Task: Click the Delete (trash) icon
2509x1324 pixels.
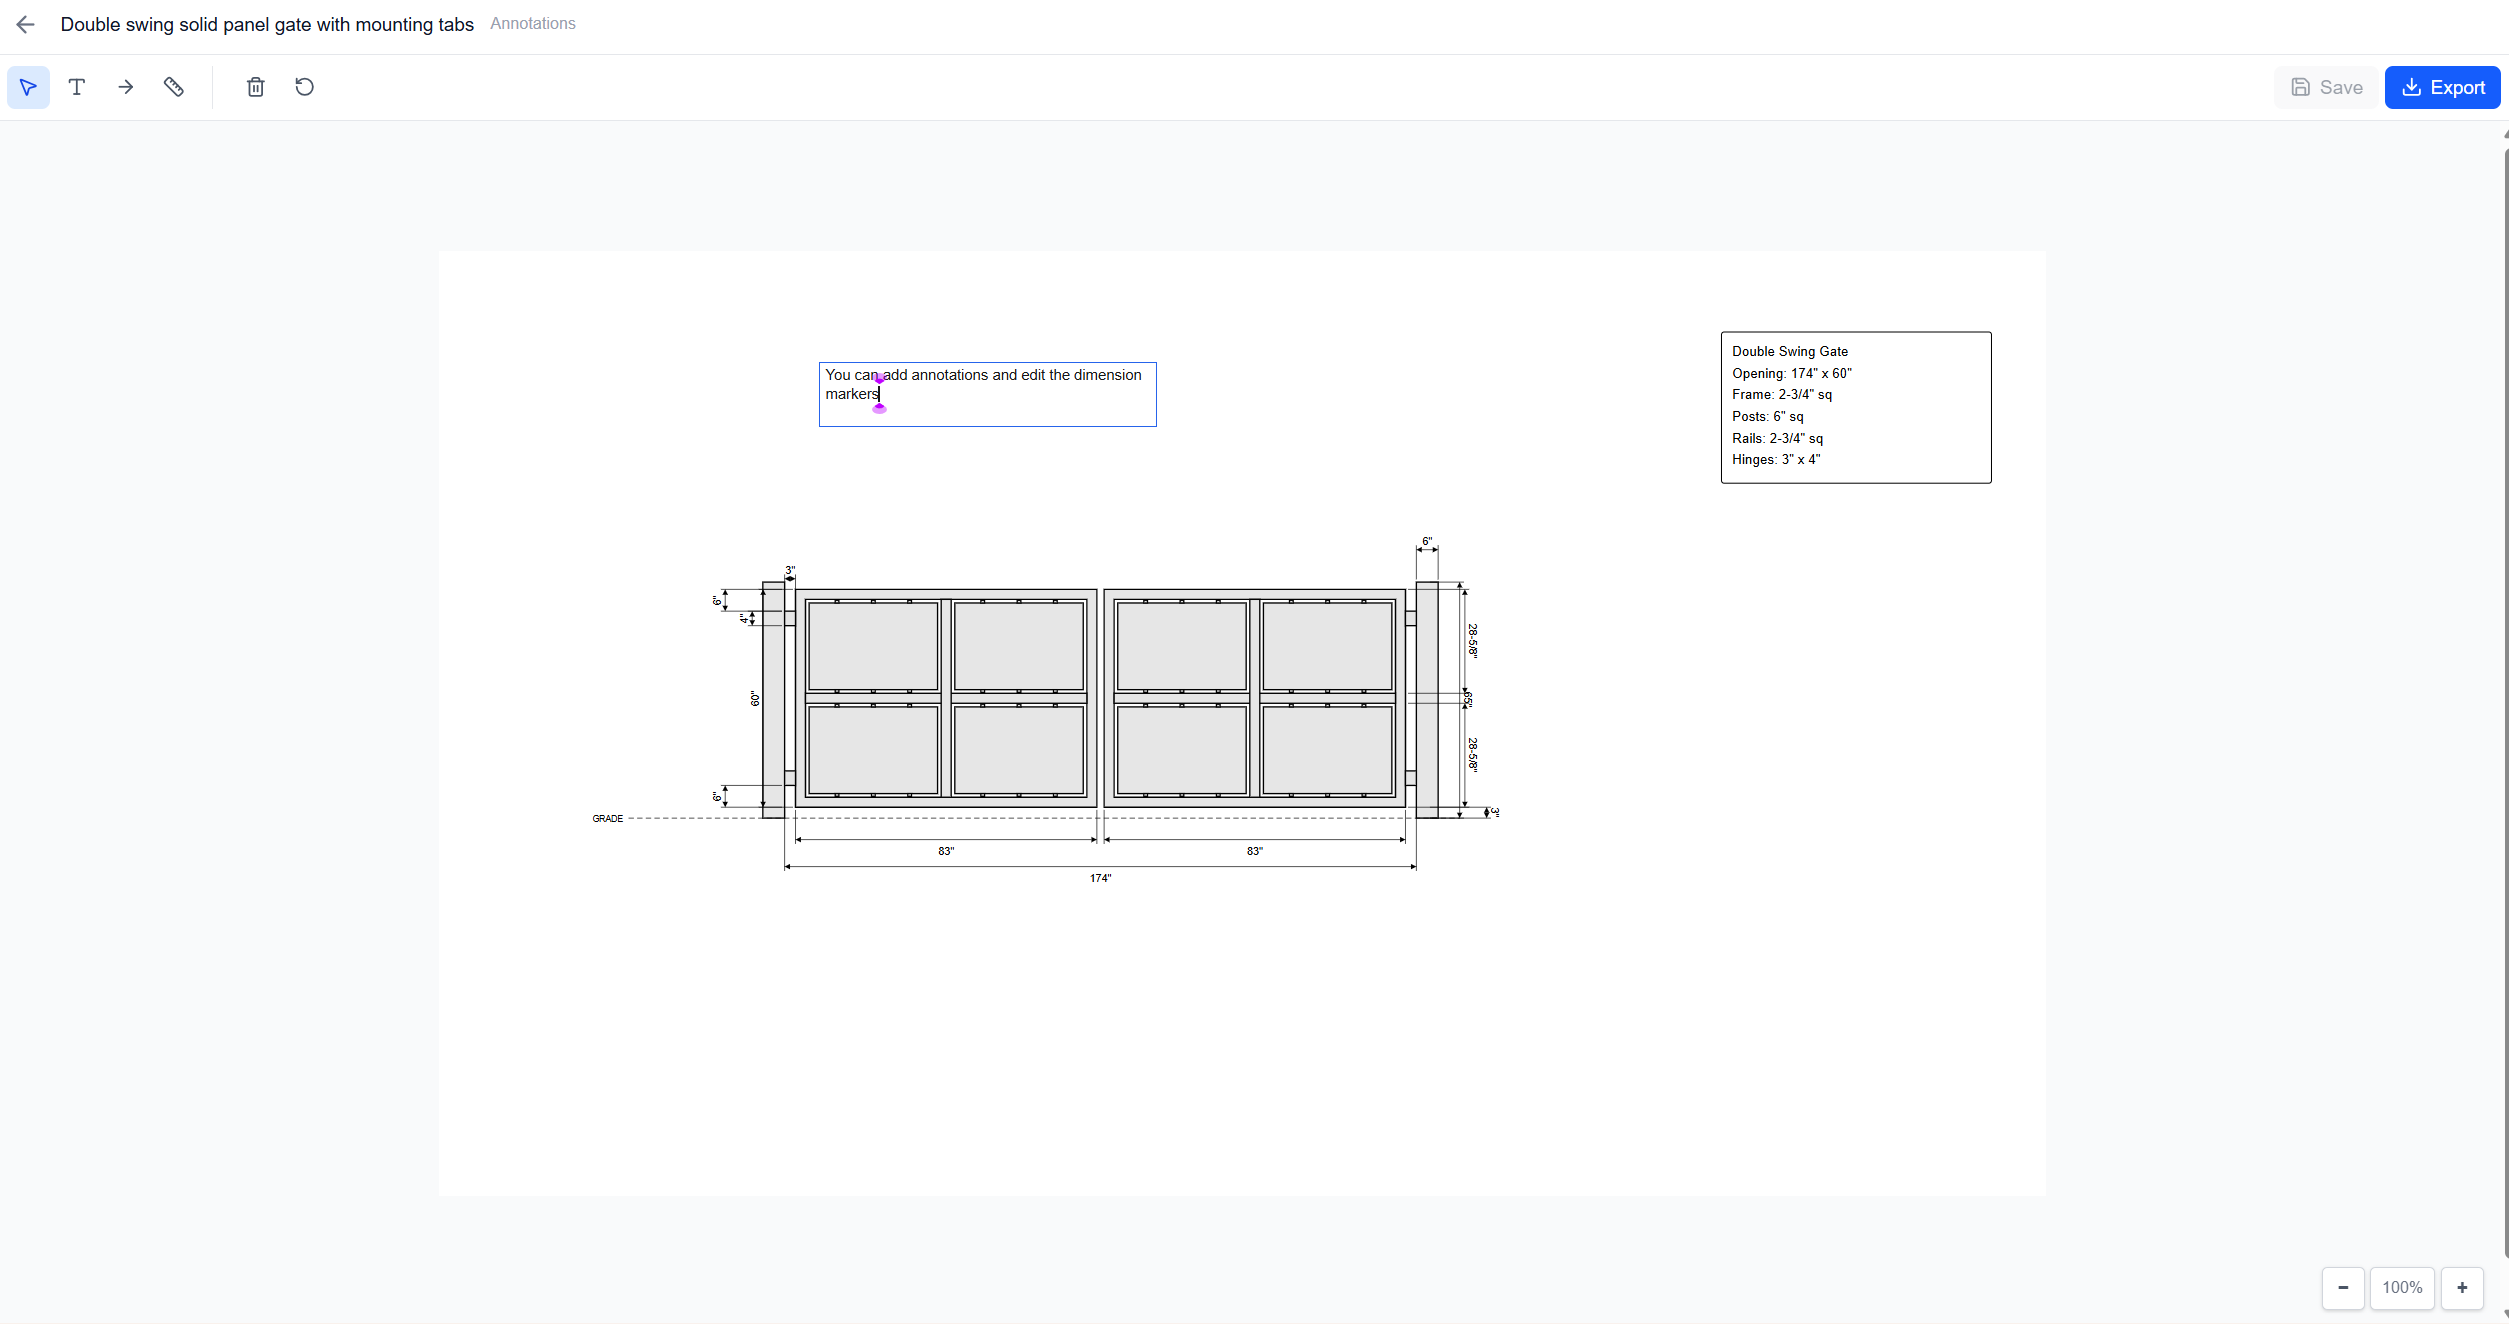Action: (x=255, y=87)
